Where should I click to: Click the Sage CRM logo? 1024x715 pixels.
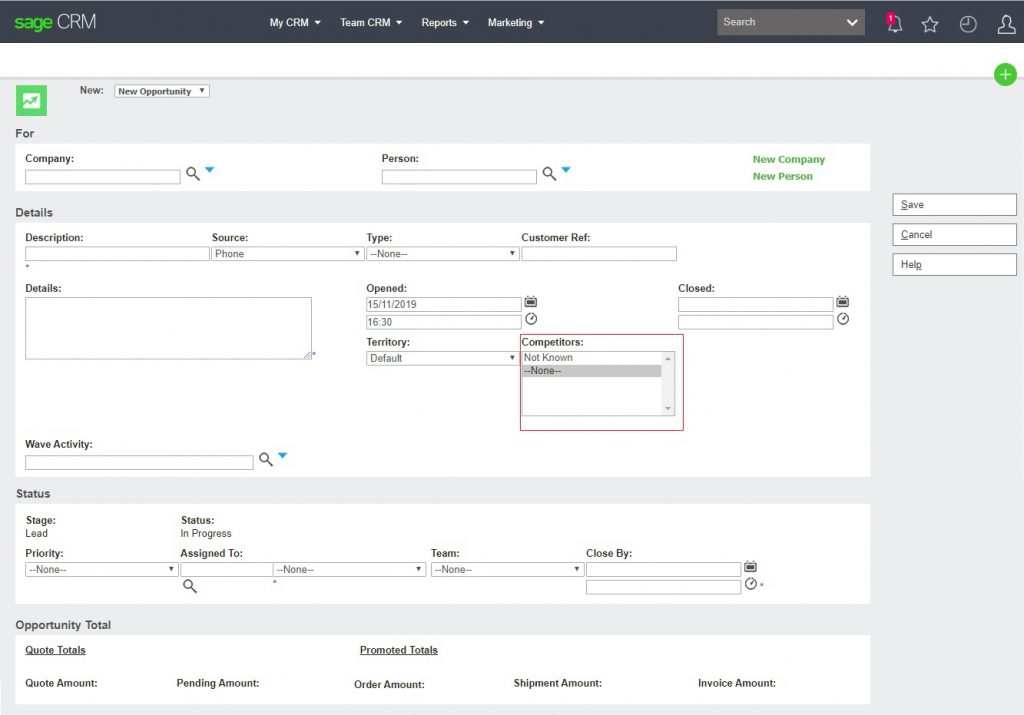tap(55, 22)
